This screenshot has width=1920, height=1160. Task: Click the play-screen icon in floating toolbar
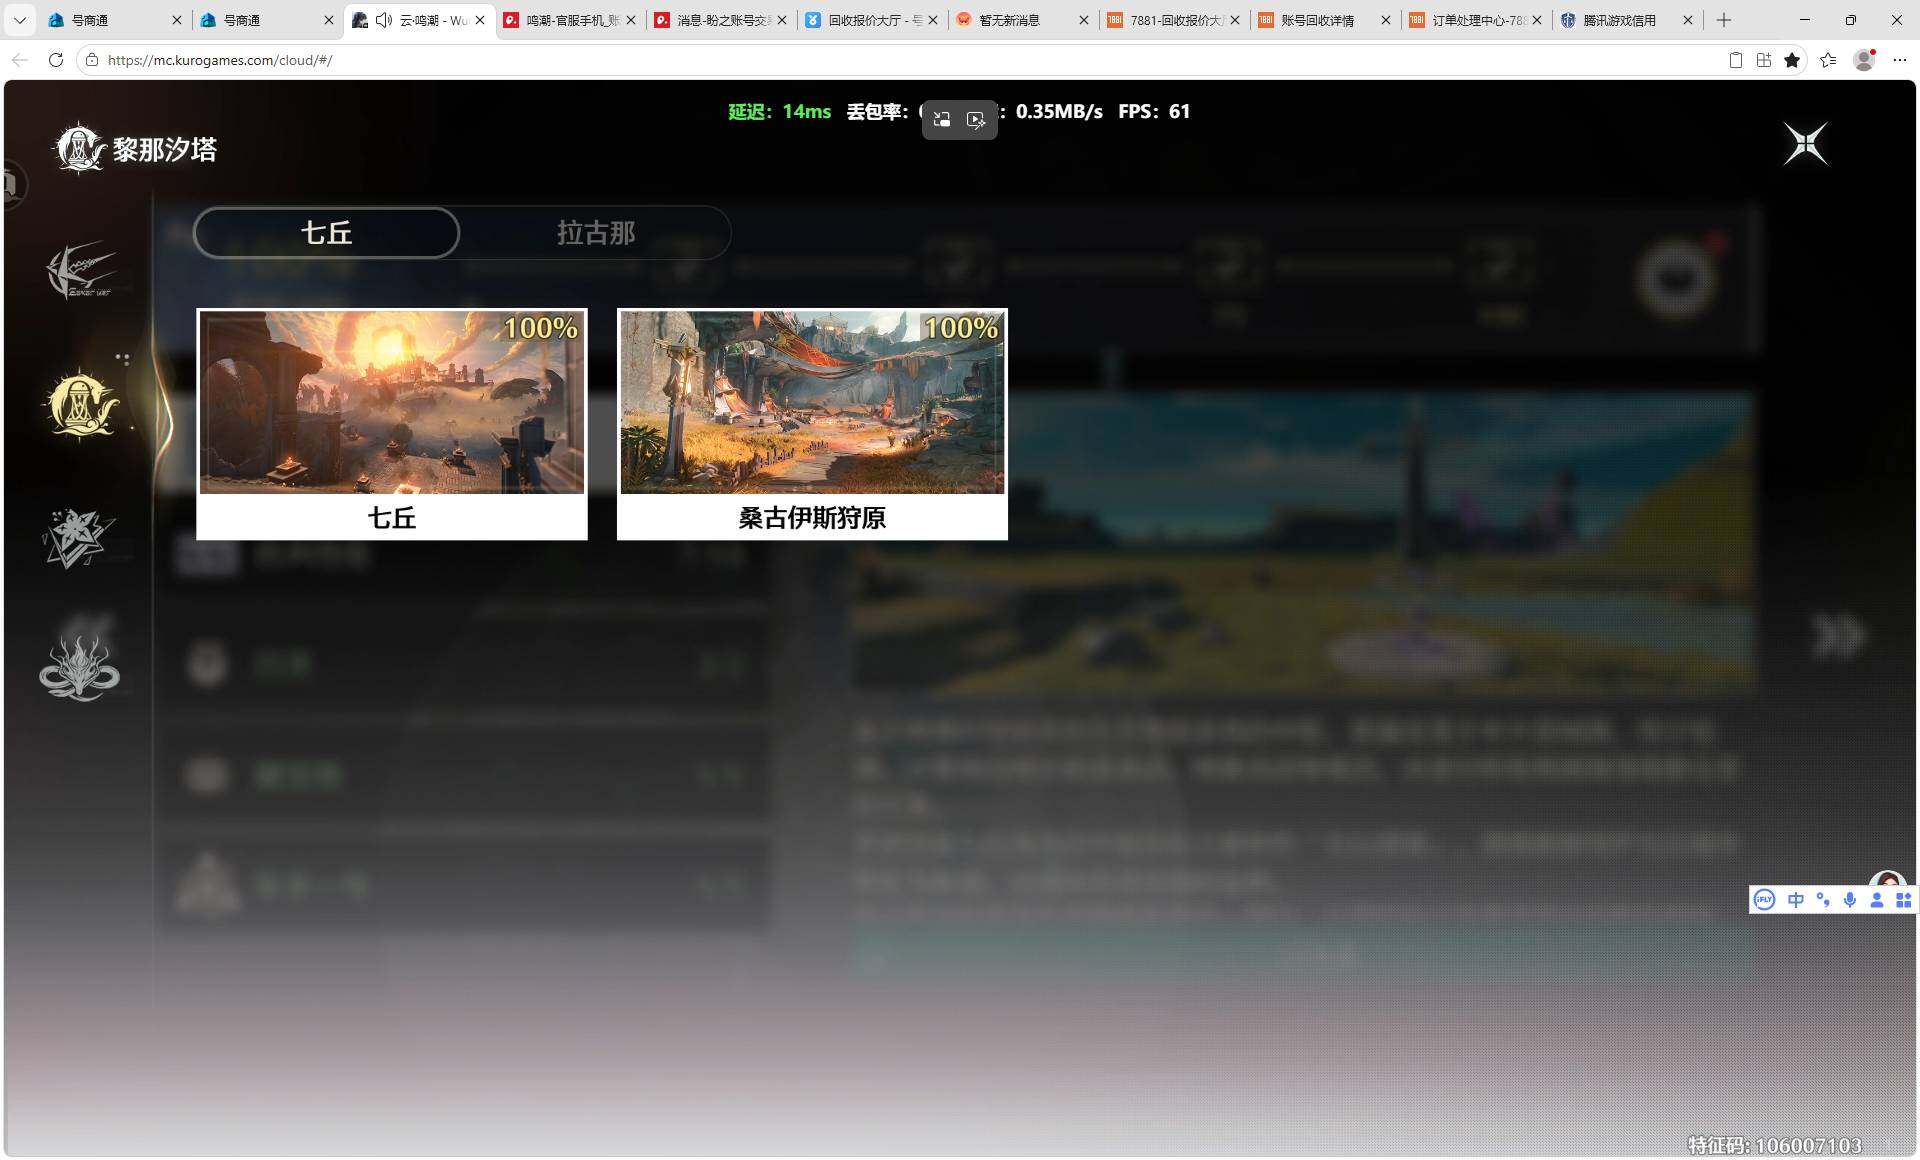click(x=976, y=120)
